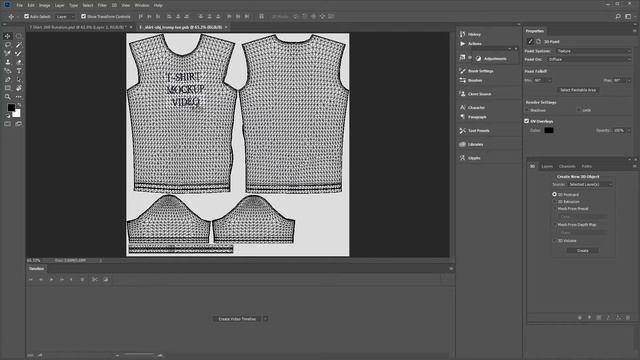Viewport: 640px width, 360px height.
Task: Open the Window menu
Action: [142, 5]
